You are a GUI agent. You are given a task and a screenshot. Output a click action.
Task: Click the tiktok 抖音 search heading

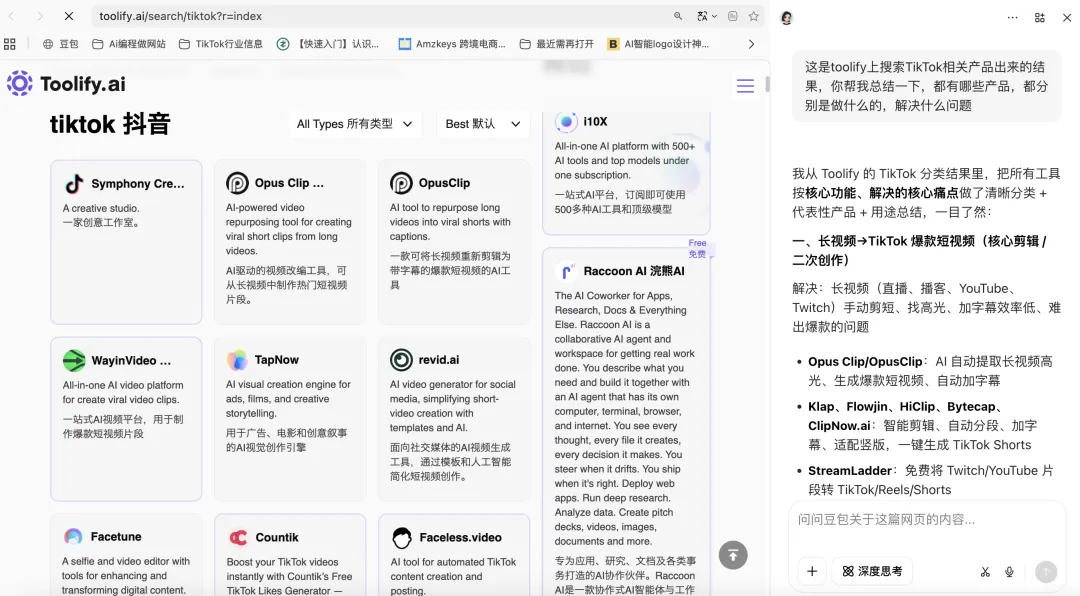110,124
